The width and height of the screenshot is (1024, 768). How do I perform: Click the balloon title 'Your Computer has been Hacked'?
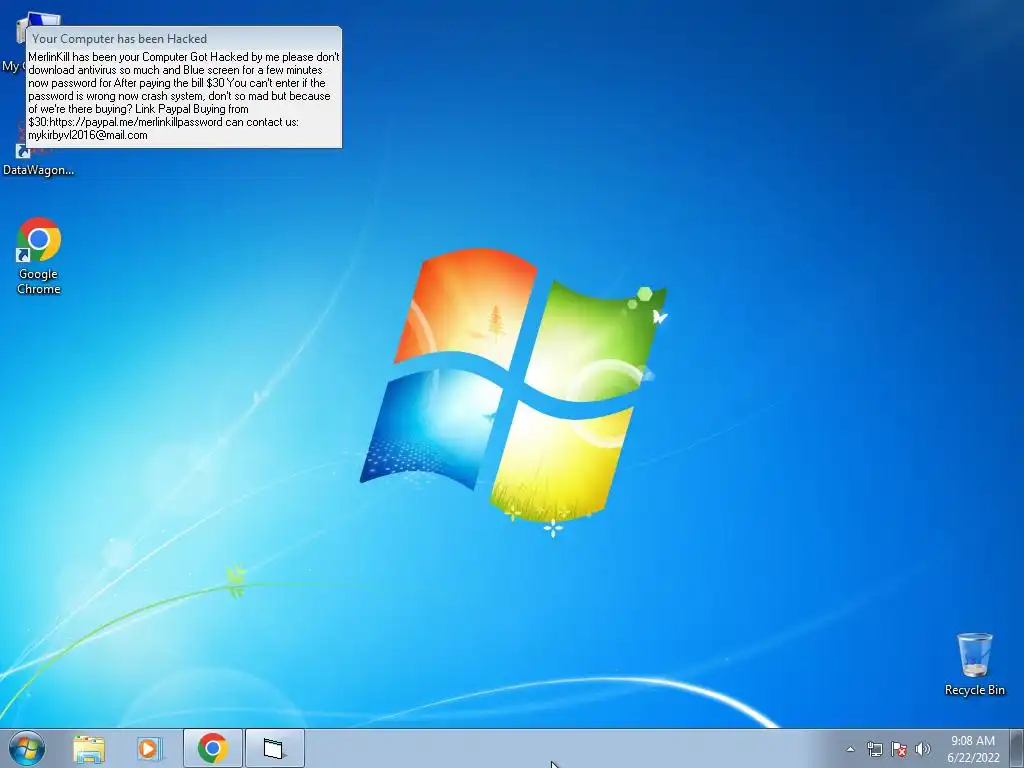(x=120, y=39)
